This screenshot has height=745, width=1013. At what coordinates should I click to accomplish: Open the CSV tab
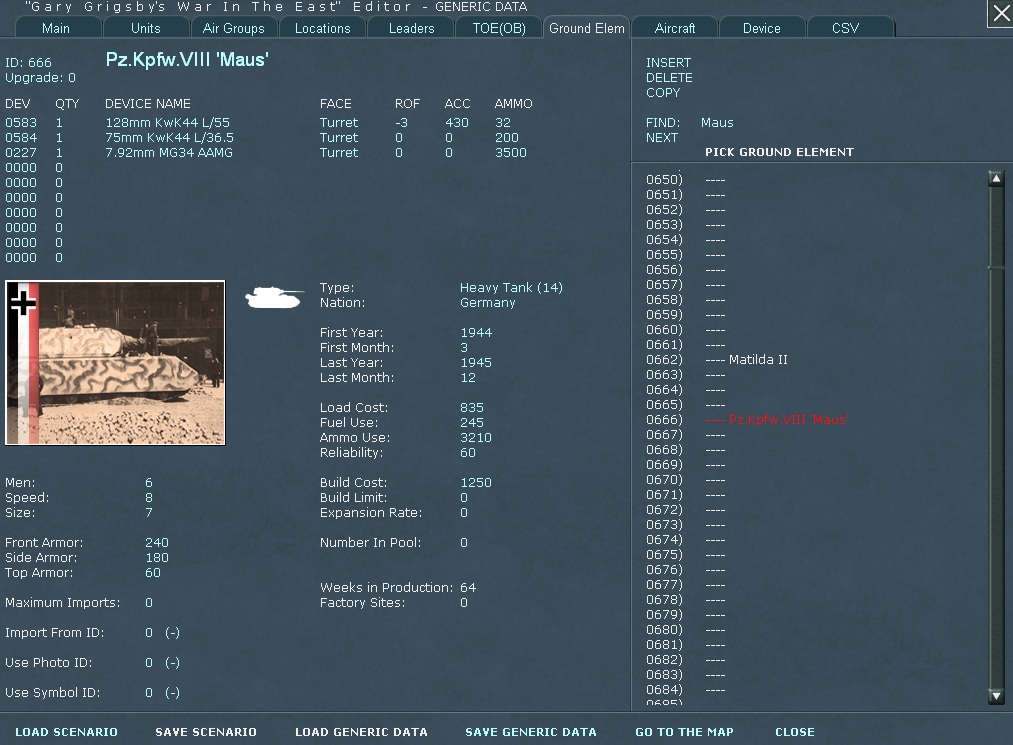point(845,28)
